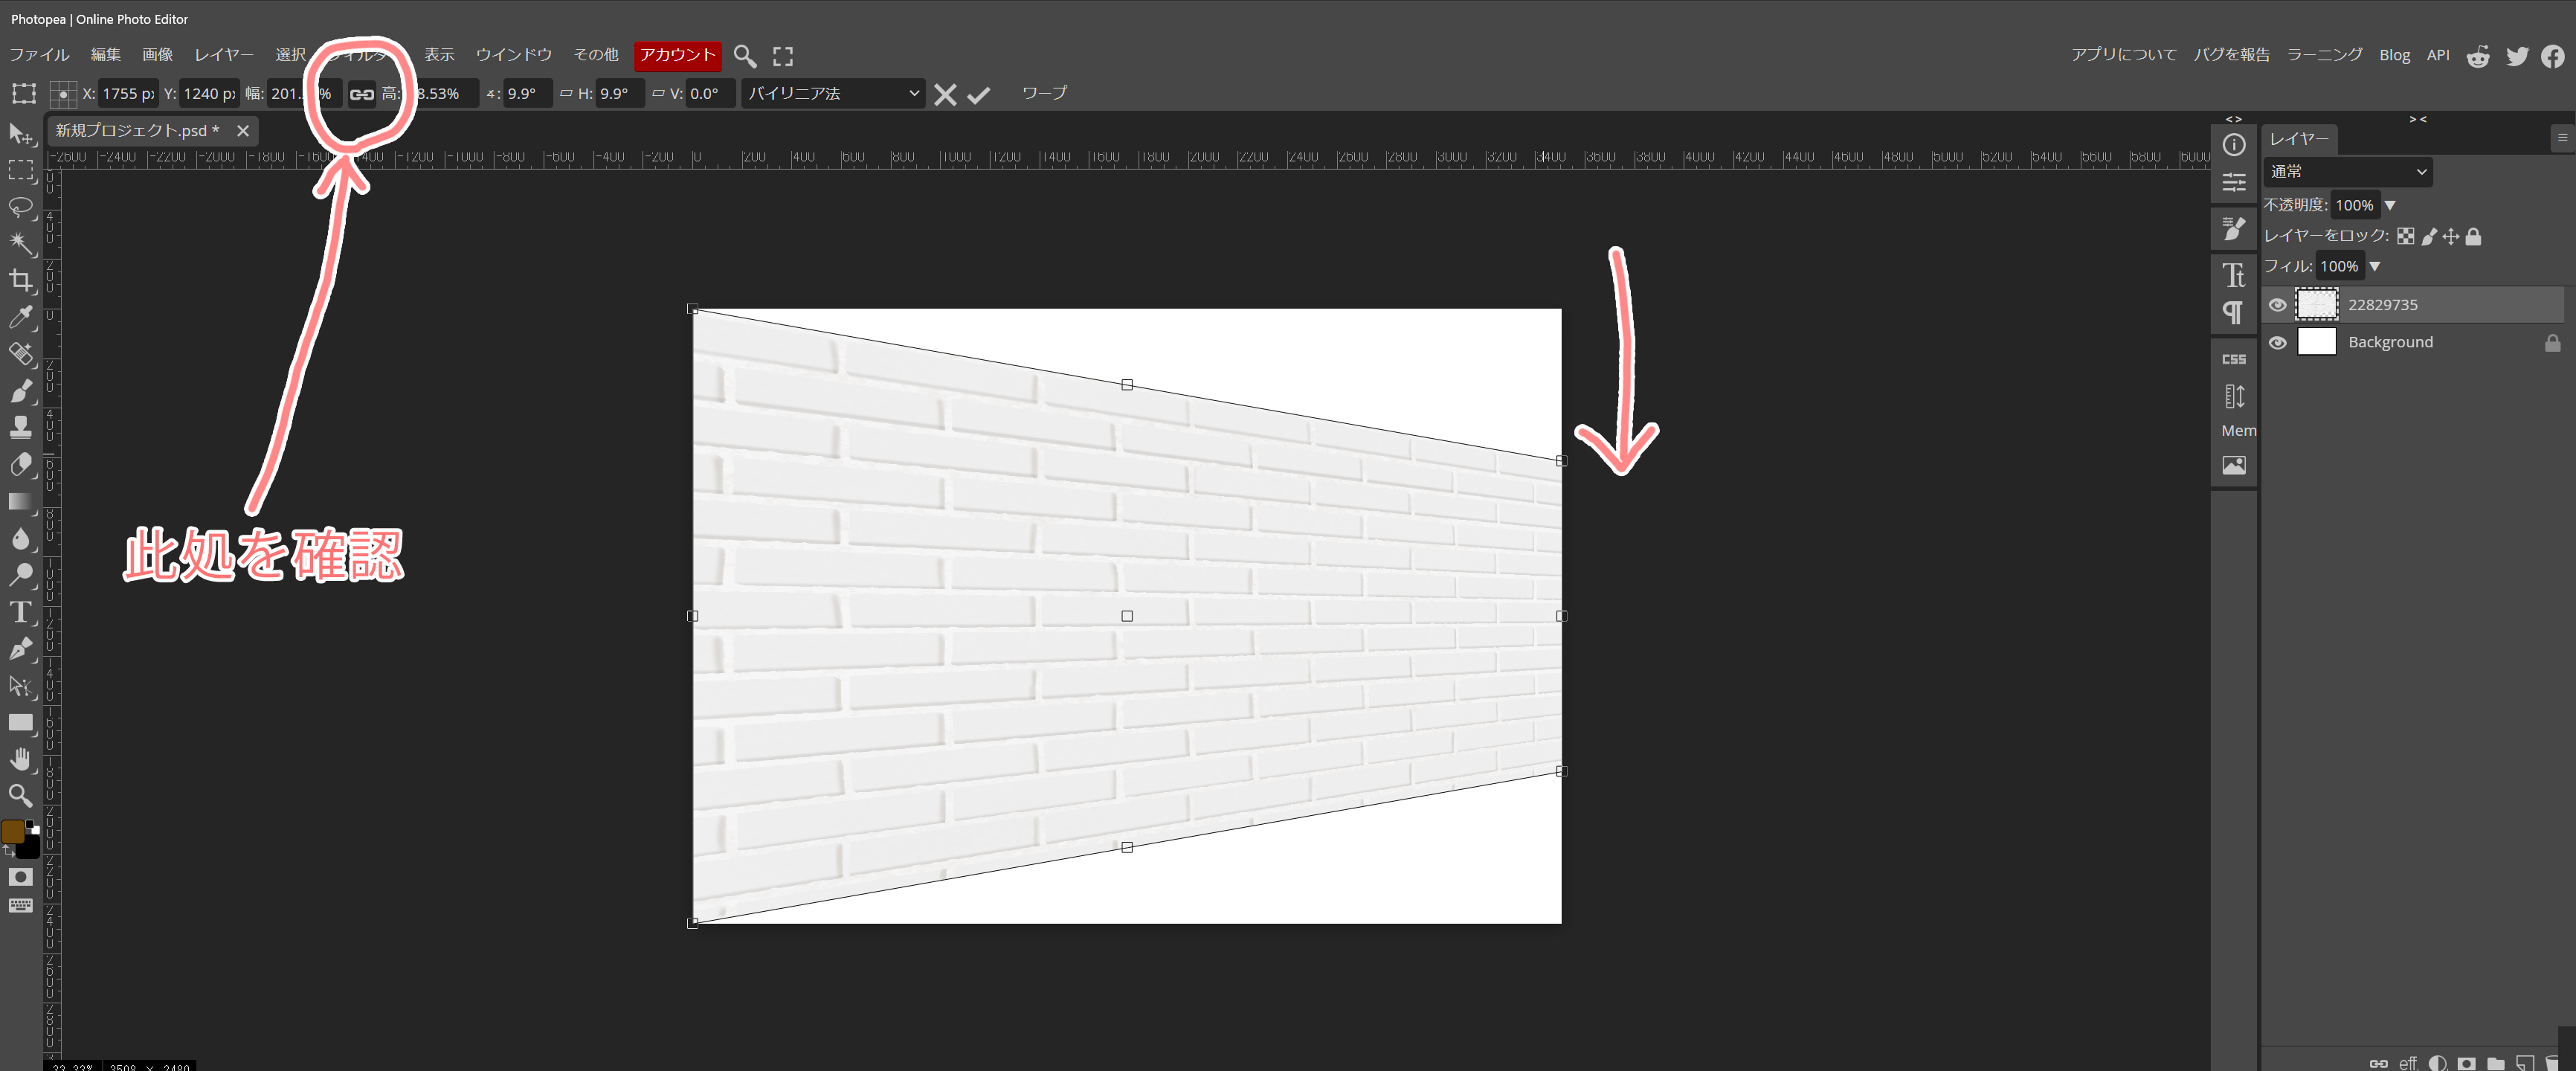Viewport: 2576px width, 1071px height.
Task: Select the Type tool in left toolbar
Action: 20,612
